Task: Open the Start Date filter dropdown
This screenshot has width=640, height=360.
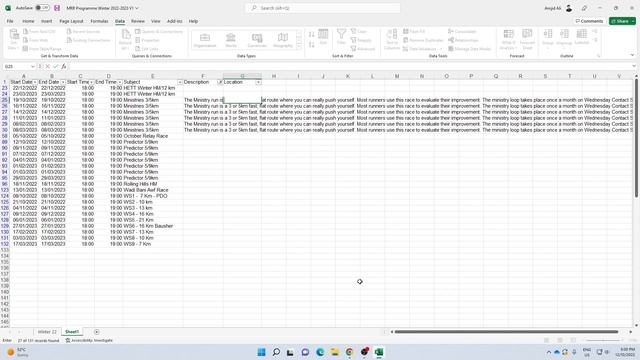Action: tap(35, 82)
